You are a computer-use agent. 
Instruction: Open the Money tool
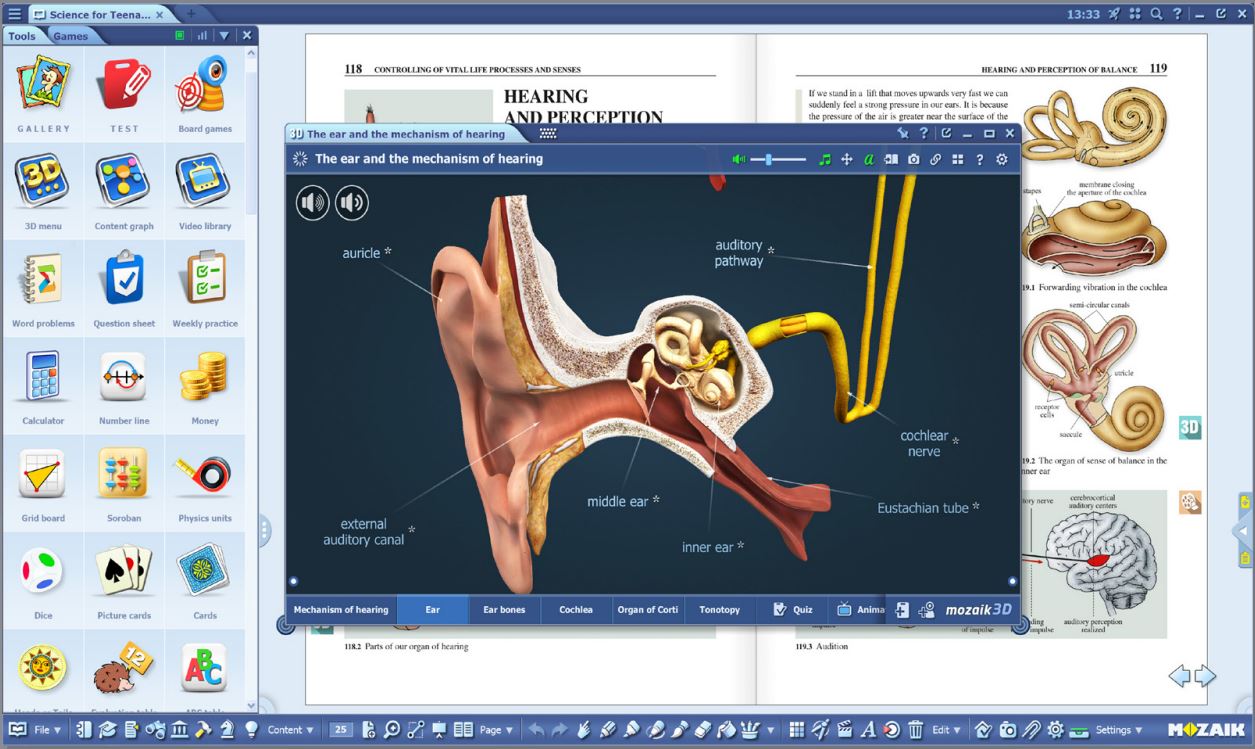pyautogui.click(x=205, y=386)
